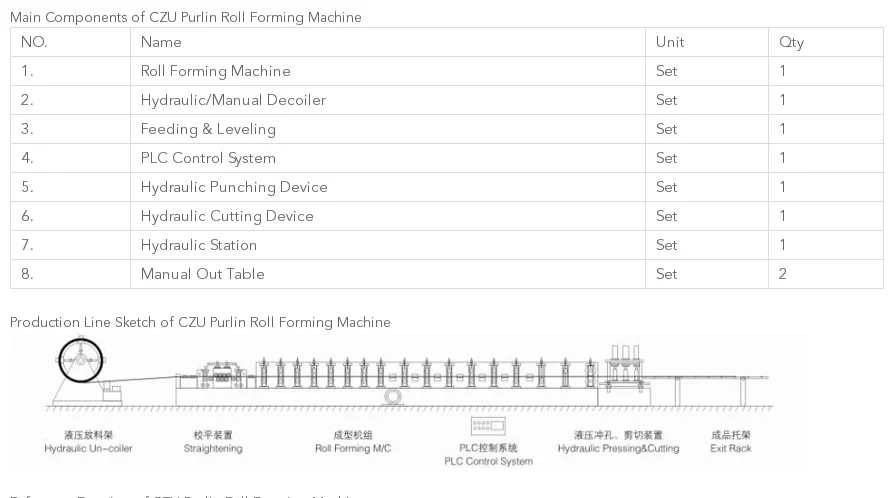Click the "Name" column header
Screen dimensions: 891x498
(x=161, y=42)
